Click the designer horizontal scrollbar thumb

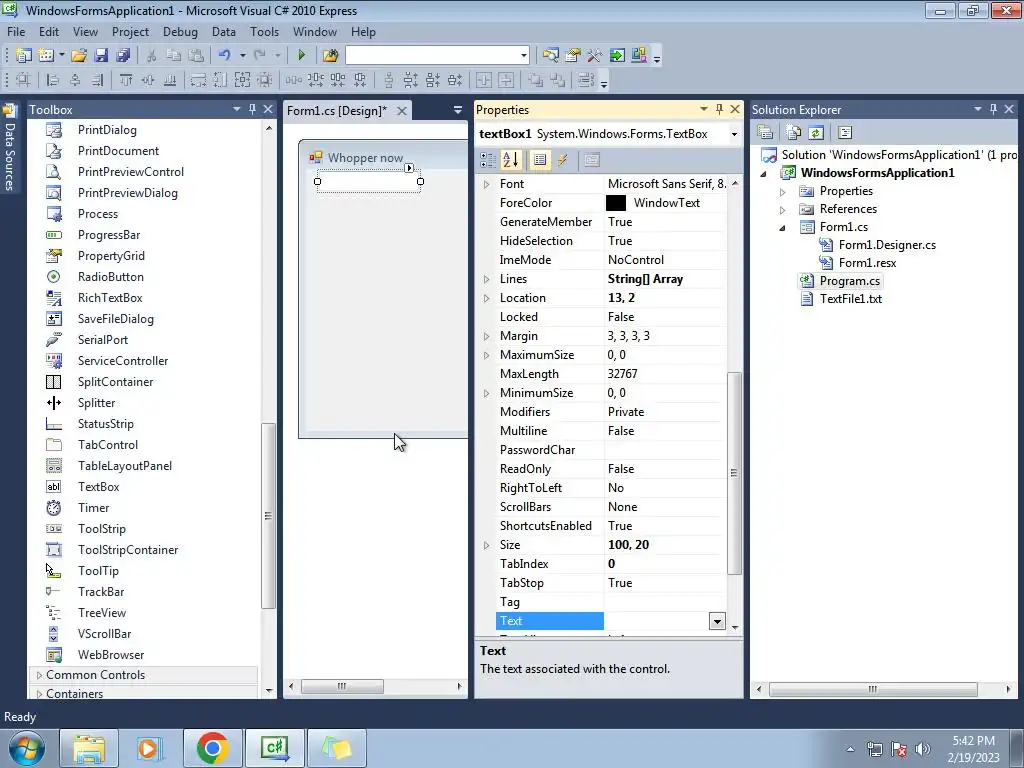pyautogui.click(x=342, y=686)
